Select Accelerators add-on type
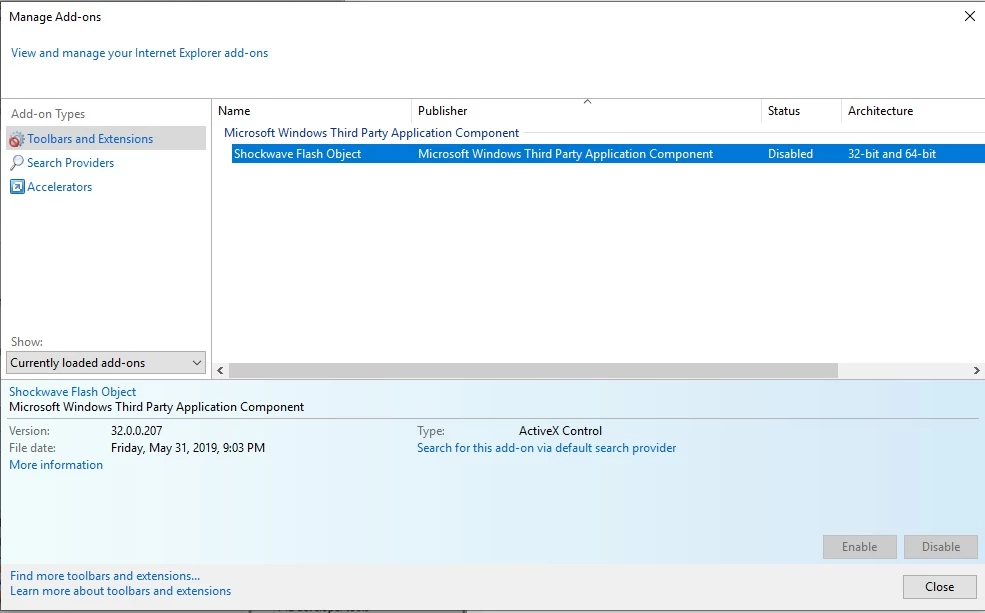This screenshot has height=613, width=985. [60, 187]
